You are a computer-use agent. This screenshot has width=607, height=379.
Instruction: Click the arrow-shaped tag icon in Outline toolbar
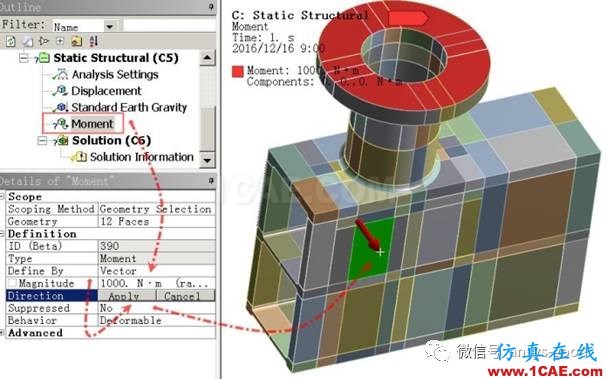click(x=44, y=41)
